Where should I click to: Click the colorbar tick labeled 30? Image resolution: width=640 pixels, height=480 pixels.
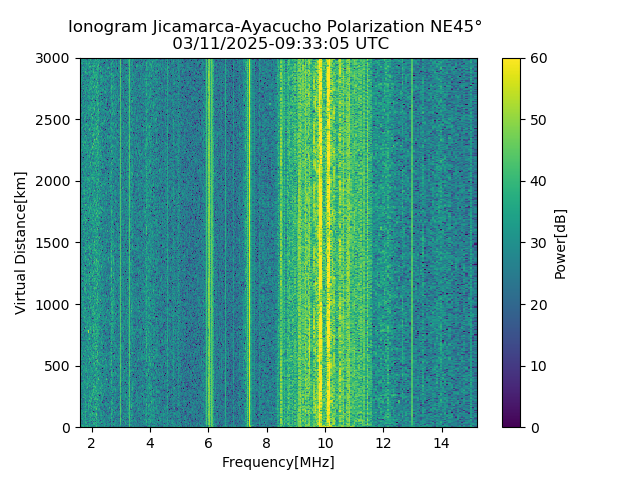click(x=538, y=243)
